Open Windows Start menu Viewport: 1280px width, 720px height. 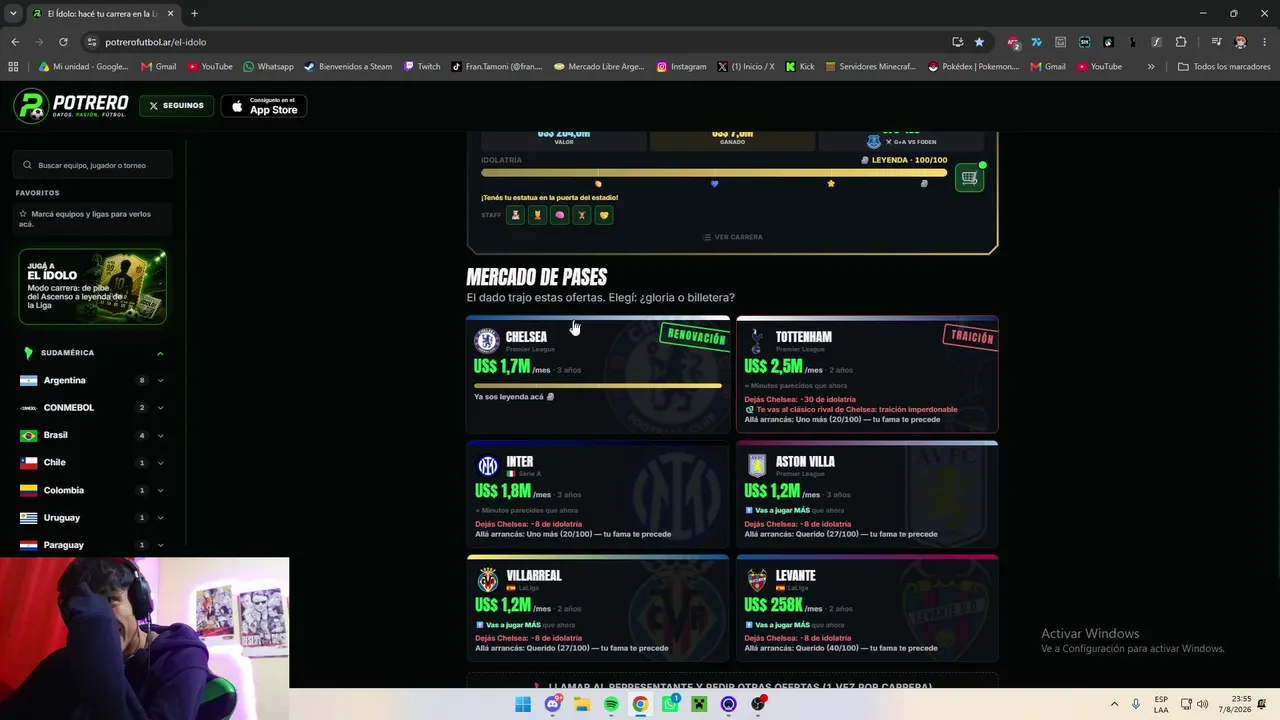coord(523,704)
